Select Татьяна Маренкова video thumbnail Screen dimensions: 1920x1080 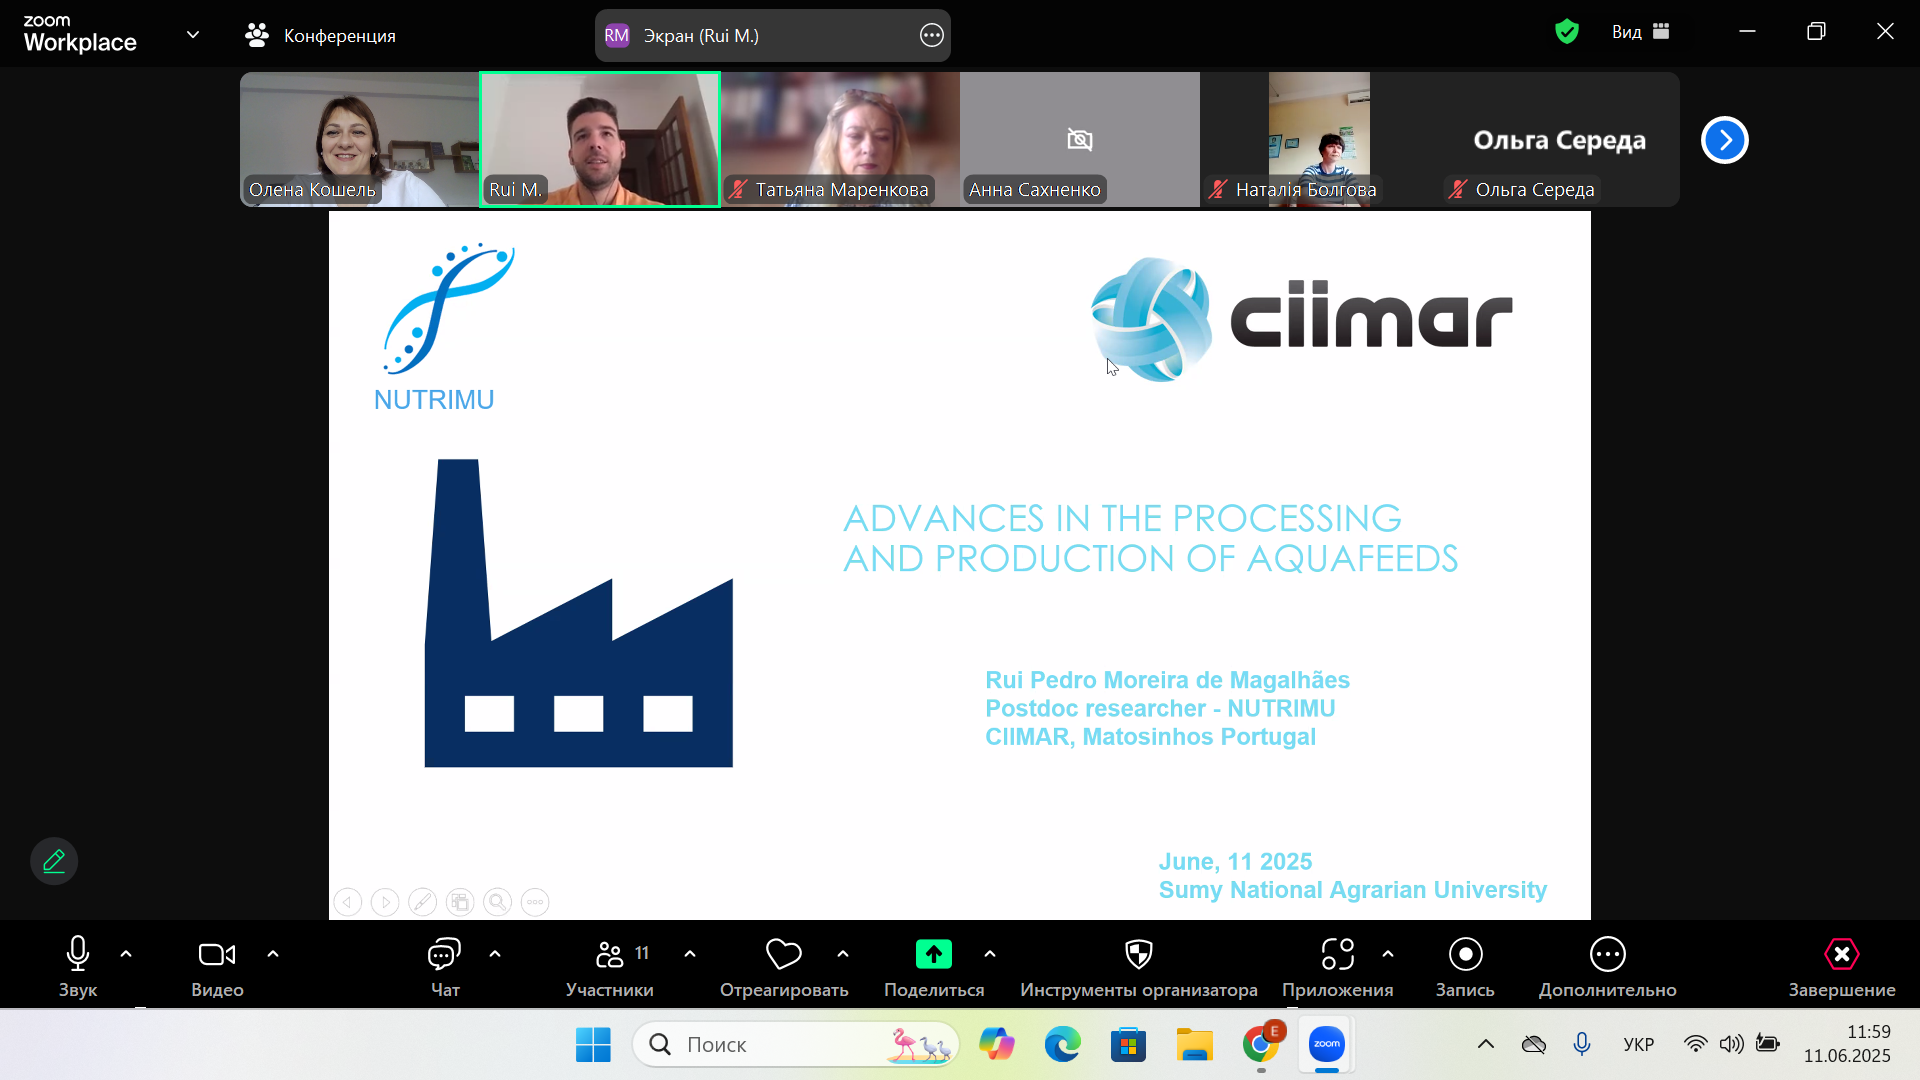click(x=840, y=140)
